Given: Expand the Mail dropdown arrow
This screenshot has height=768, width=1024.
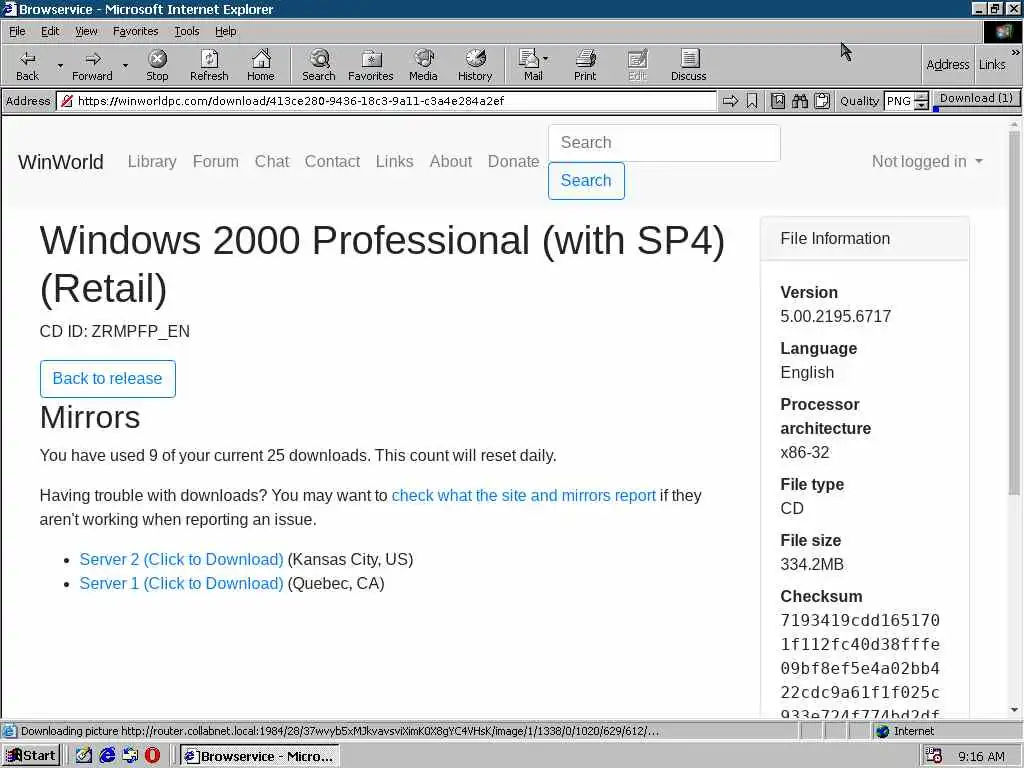Looking at the screenshot, I should (x=546, y=59).
